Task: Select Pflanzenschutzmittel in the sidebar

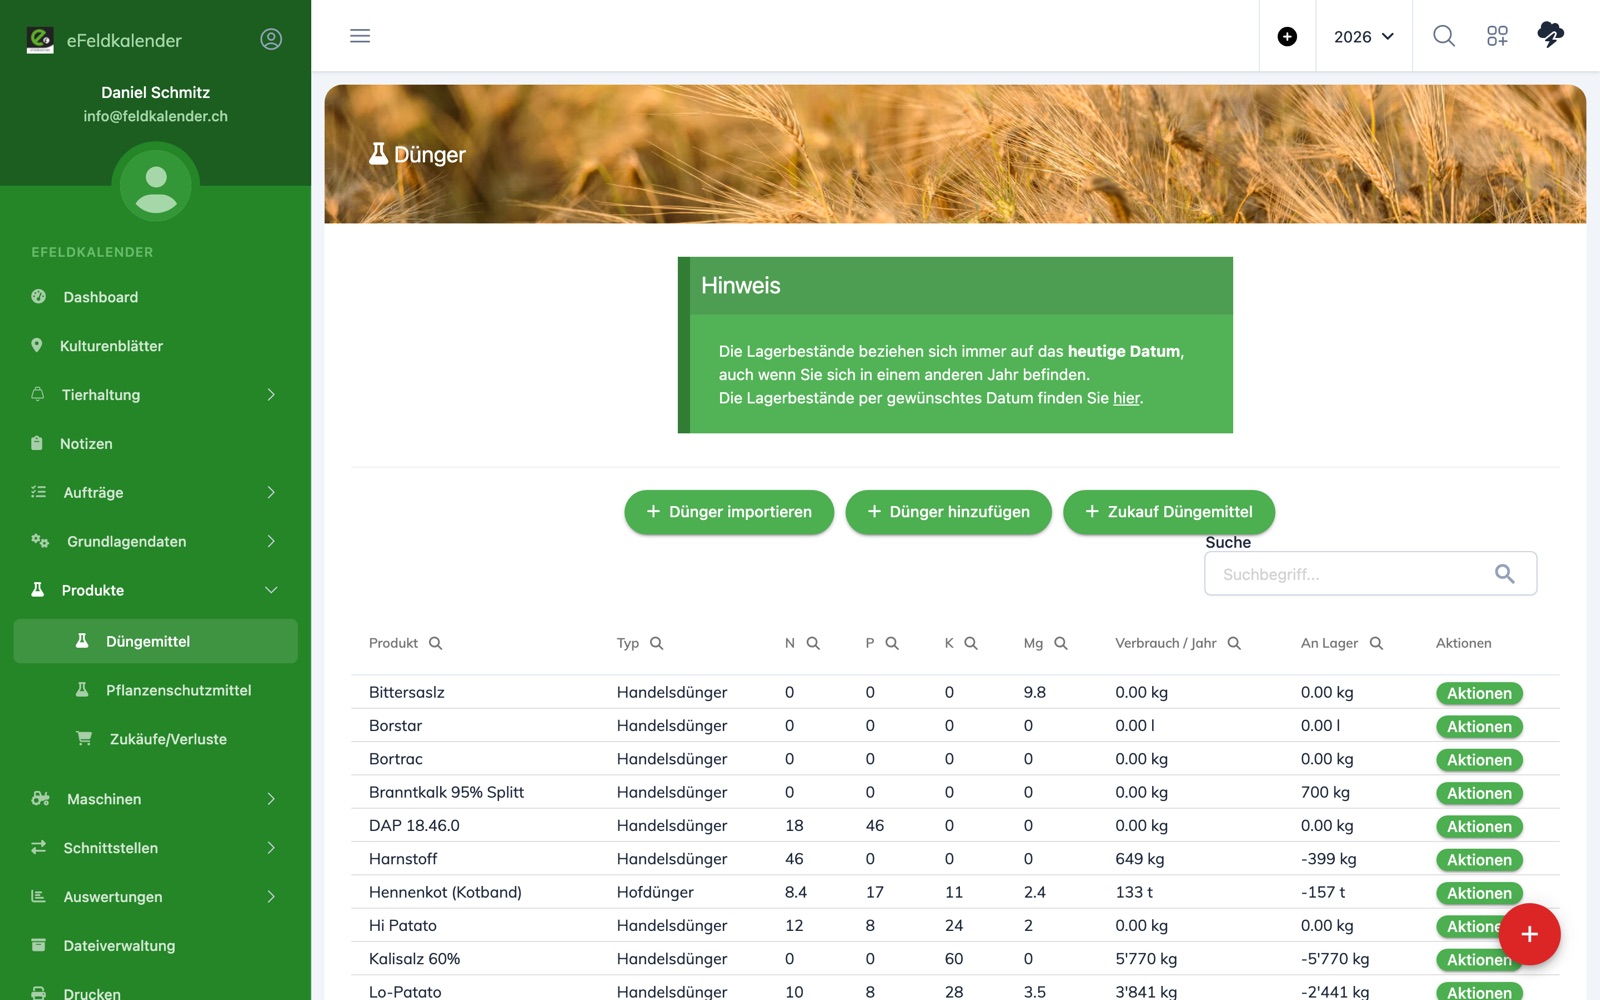Action: pyautogui.click(x=156, y=690)
